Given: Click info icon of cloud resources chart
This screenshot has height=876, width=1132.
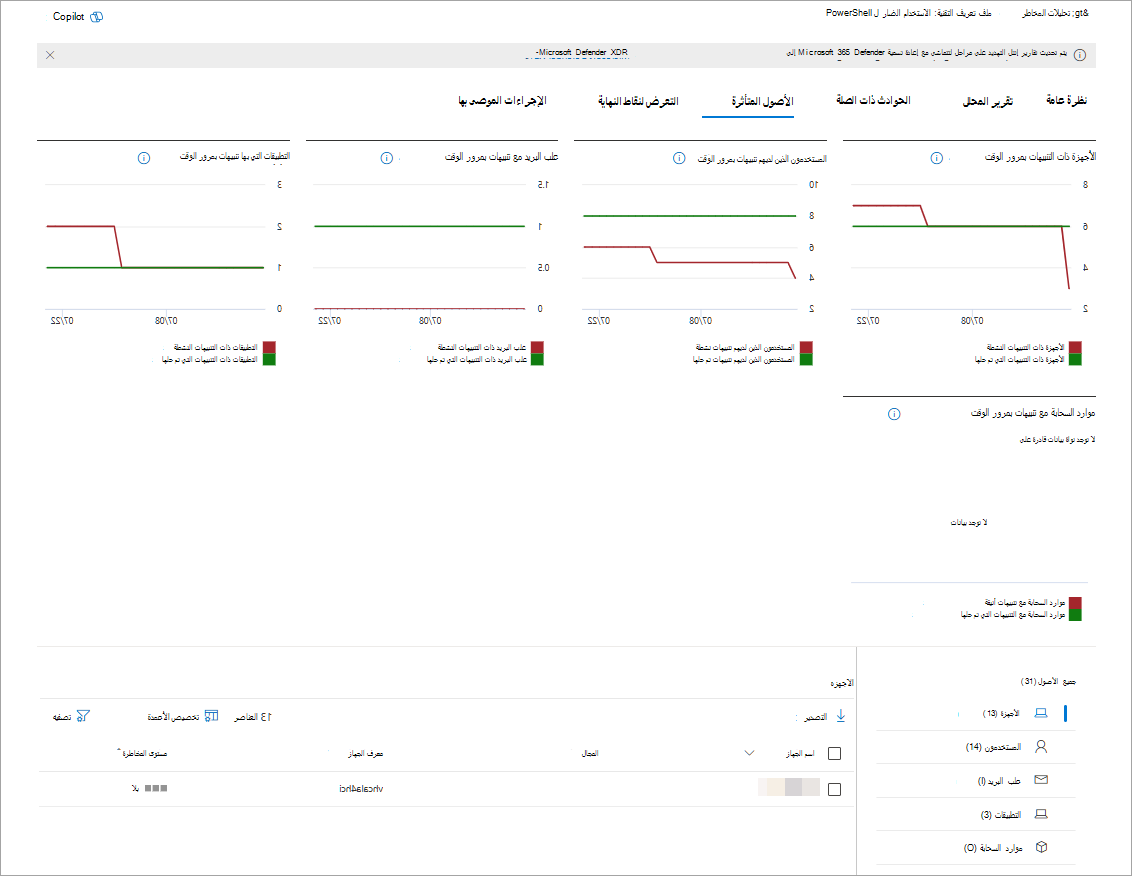Looking at the screenshot, I should pos(894,414).
